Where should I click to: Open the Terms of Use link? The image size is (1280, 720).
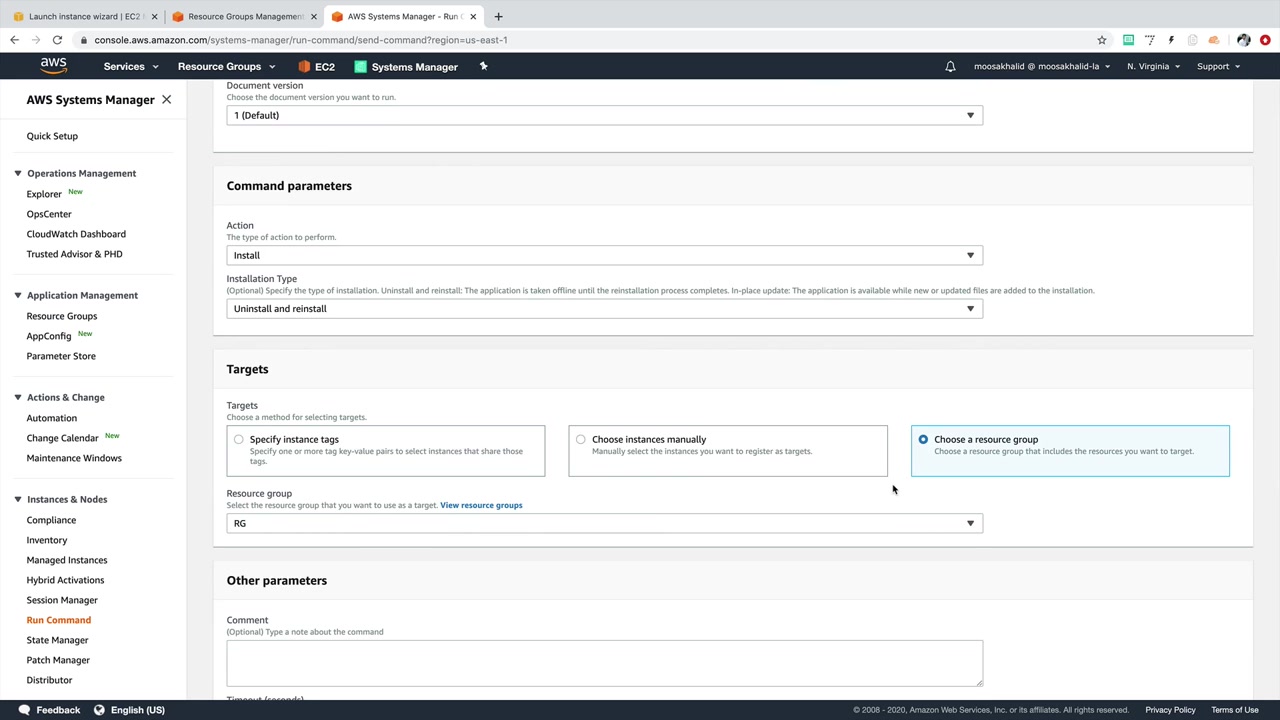coord(1235,710)
